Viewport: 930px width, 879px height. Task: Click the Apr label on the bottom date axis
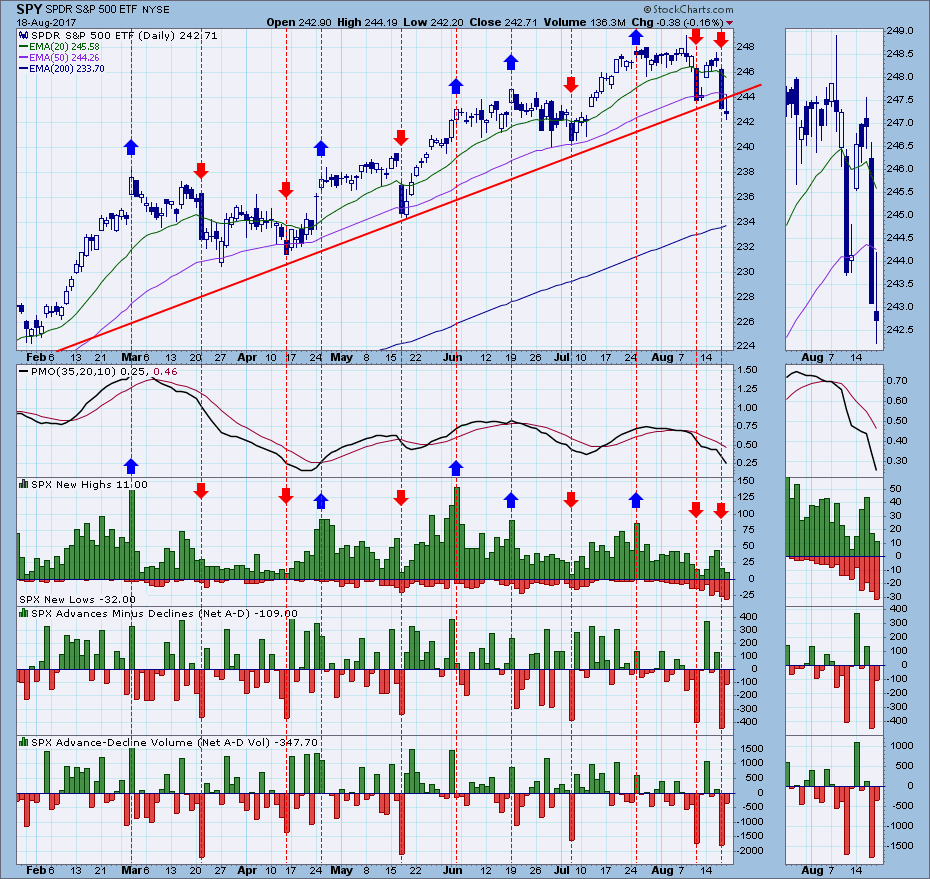247,871
